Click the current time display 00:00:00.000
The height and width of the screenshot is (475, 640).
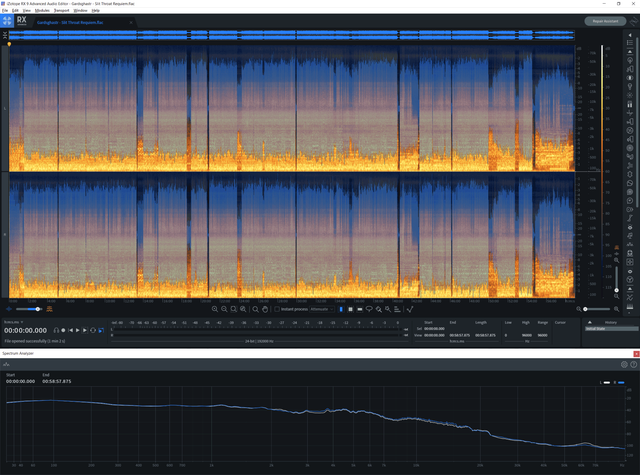[25, 330]
